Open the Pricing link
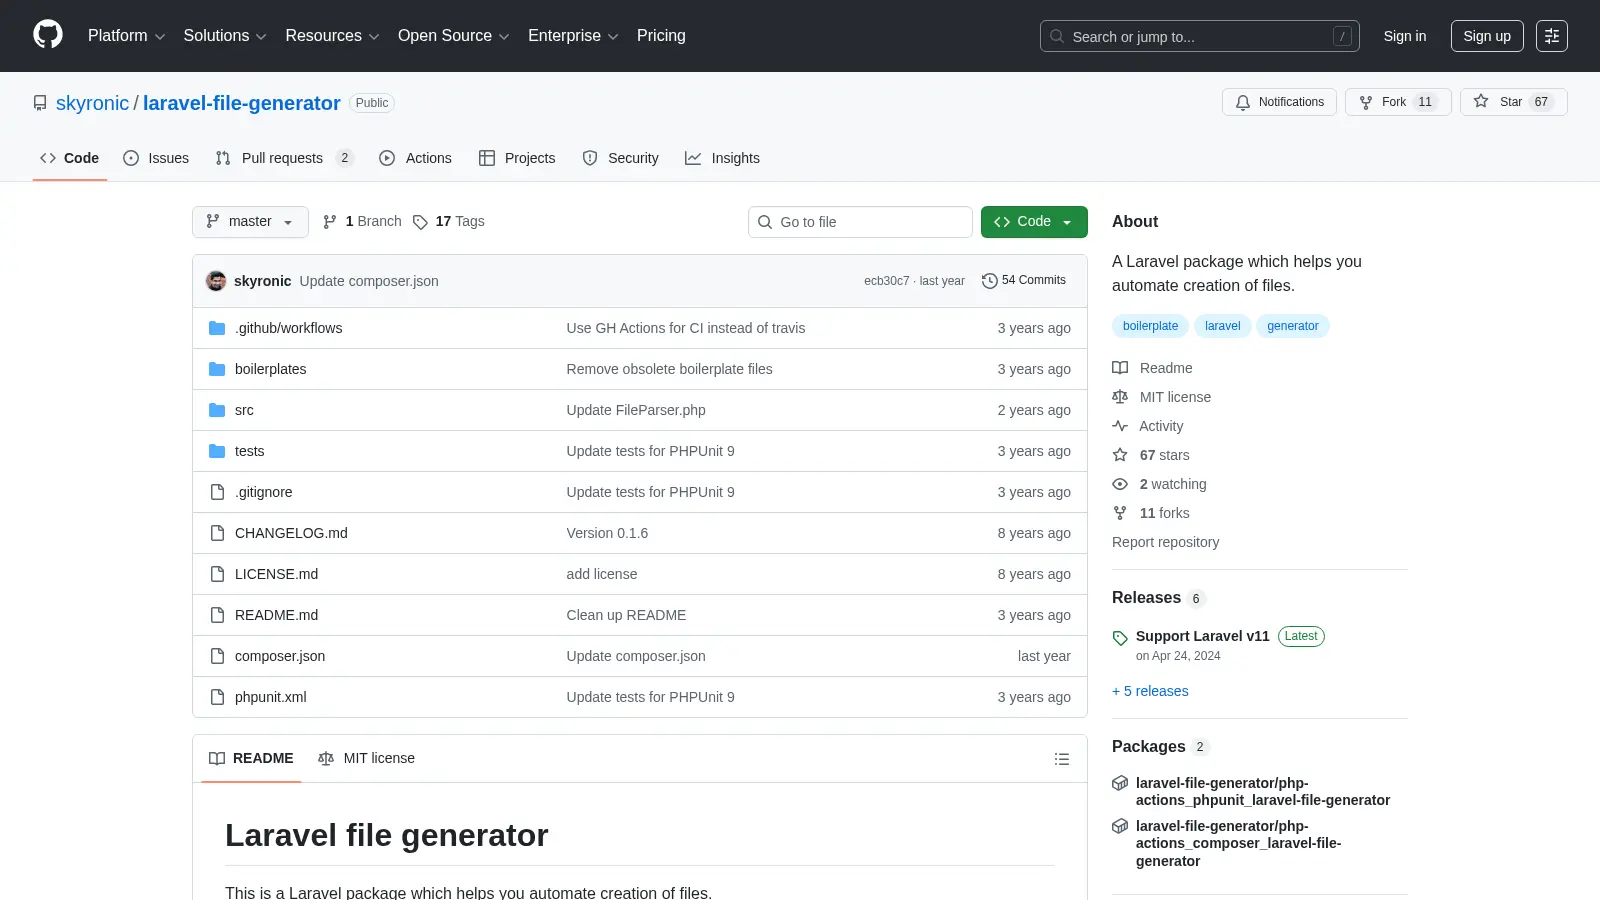This screenshot has height=900, width=1600. (x=661, y=36)
